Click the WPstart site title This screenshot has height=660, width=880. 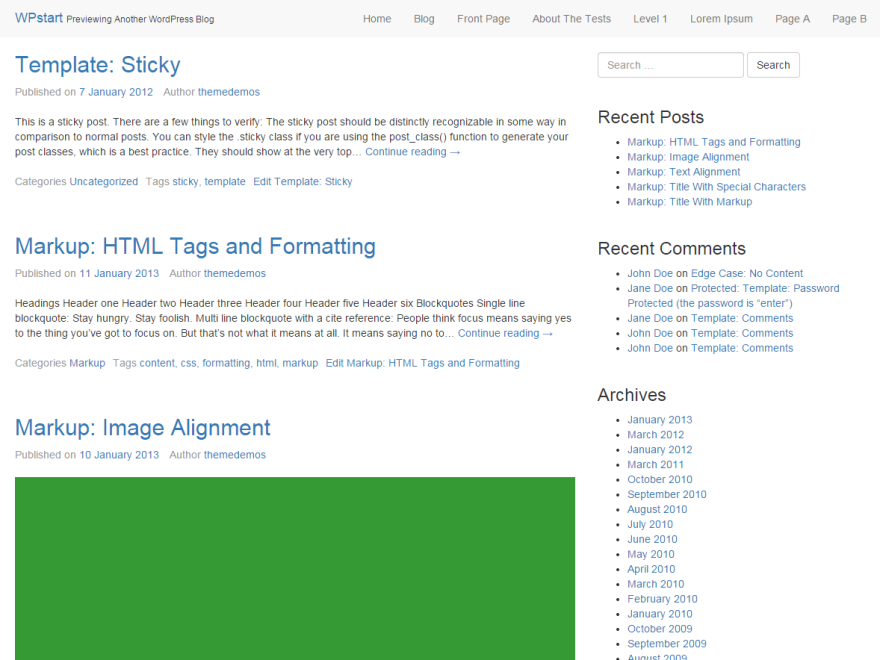pyautogui.click(x=38, y=18)
